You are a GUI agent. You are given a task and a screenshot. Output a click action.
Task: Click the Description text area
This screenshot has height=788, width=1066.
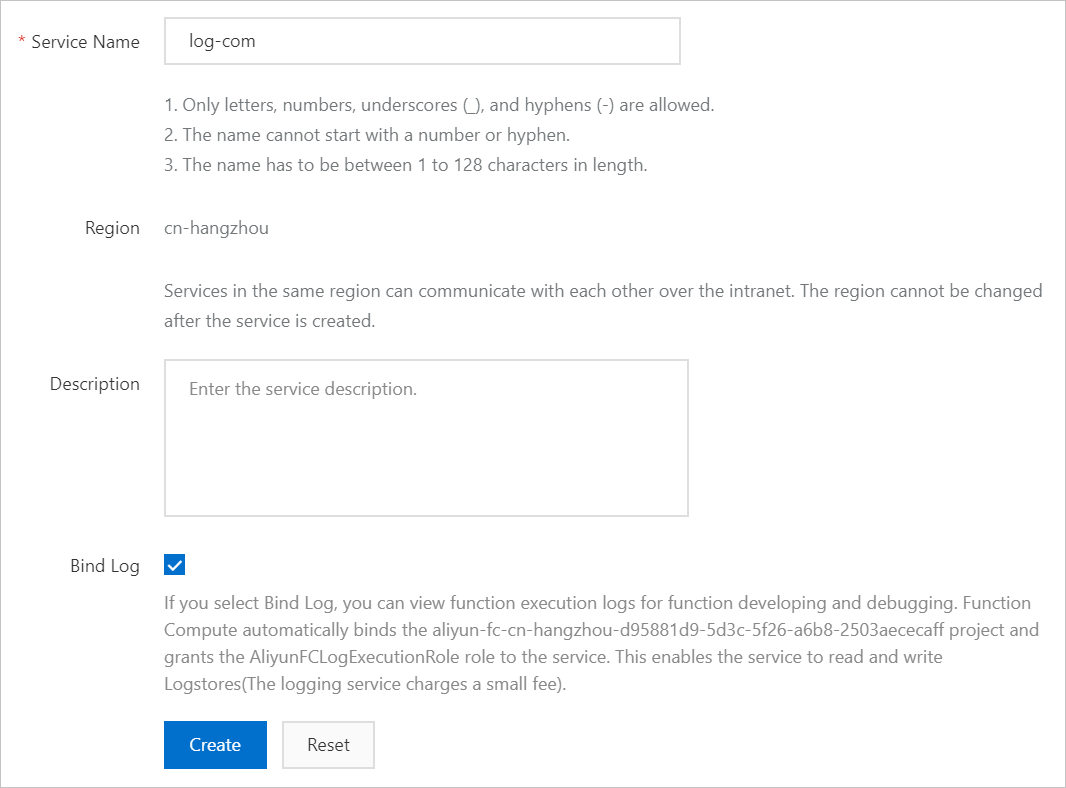coord(426,438)
